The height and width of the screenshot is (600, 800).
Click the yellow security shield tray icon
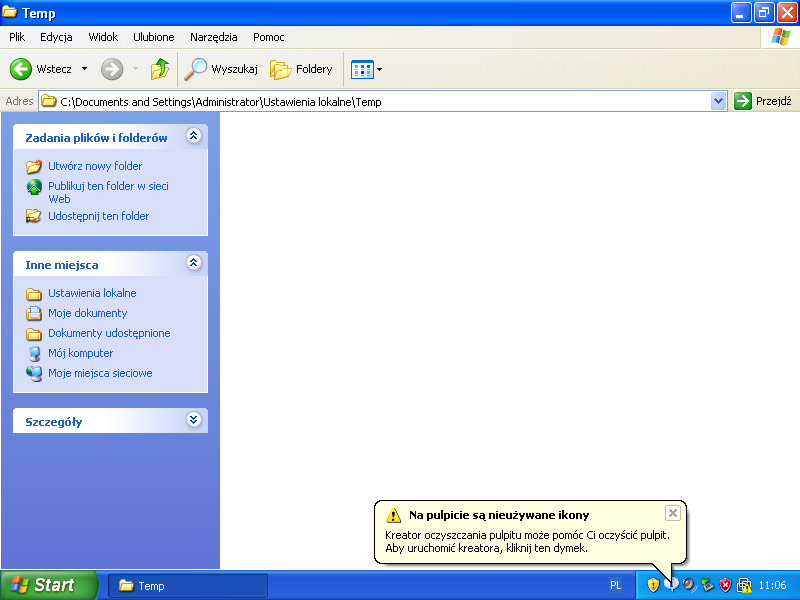(653, 585)
